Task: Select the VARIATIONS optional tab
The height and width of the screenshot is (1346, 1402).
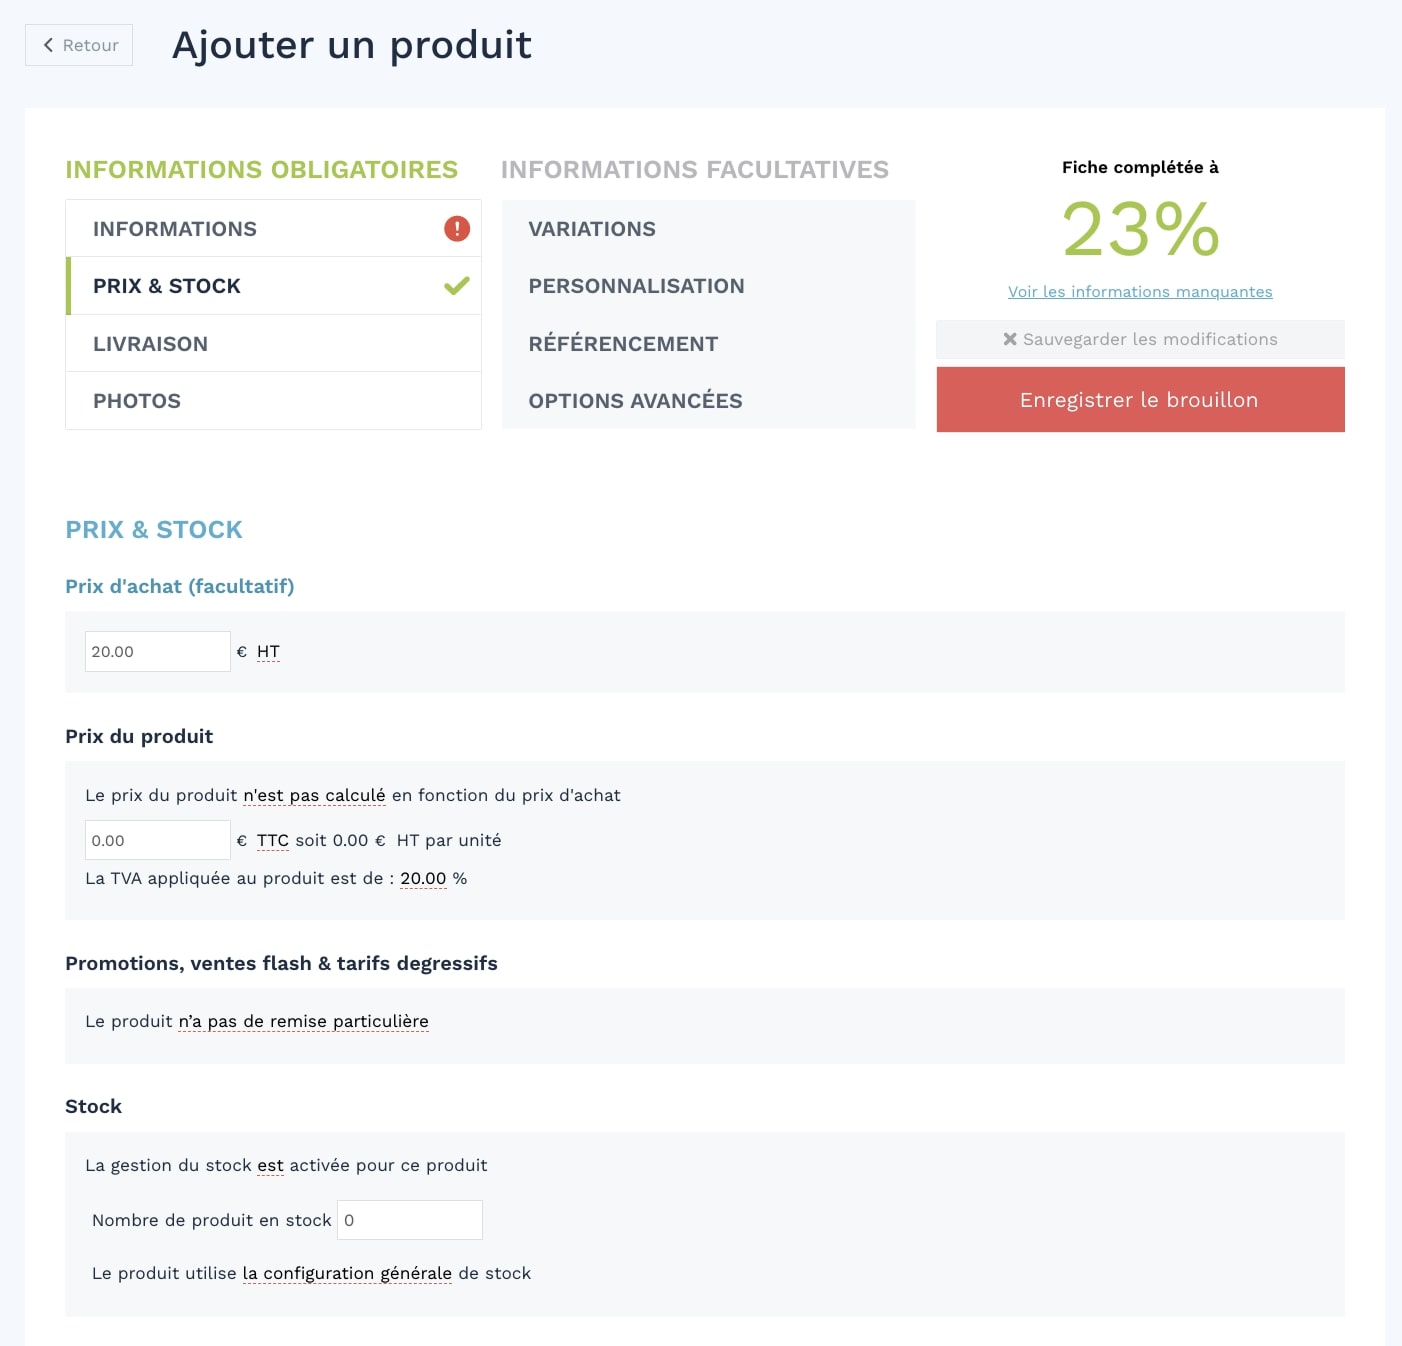Action: (x=708, y=229)
